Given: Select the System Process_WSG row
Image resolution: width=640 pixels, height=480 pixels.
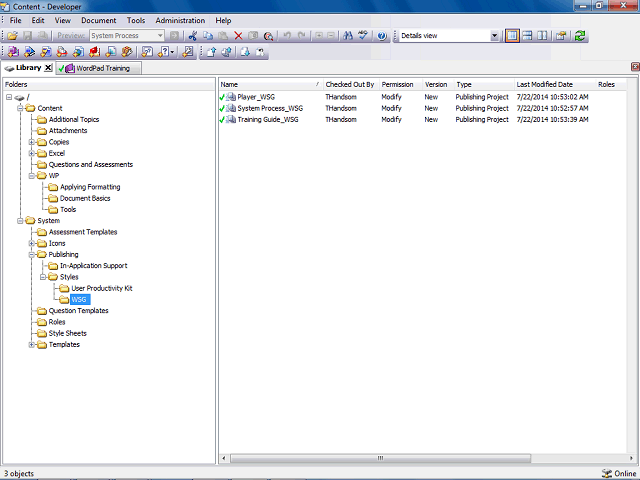Looking at the screenshot, I should click(270, 108).
